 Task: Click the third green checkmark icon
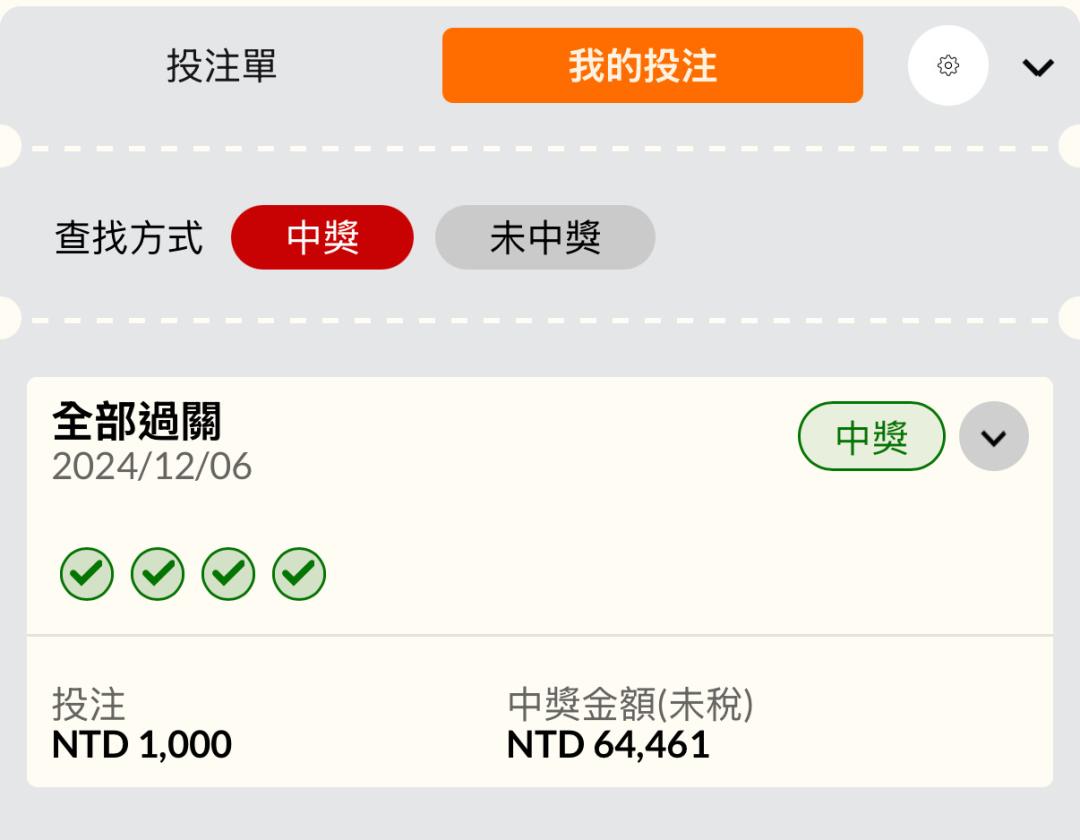228,574
